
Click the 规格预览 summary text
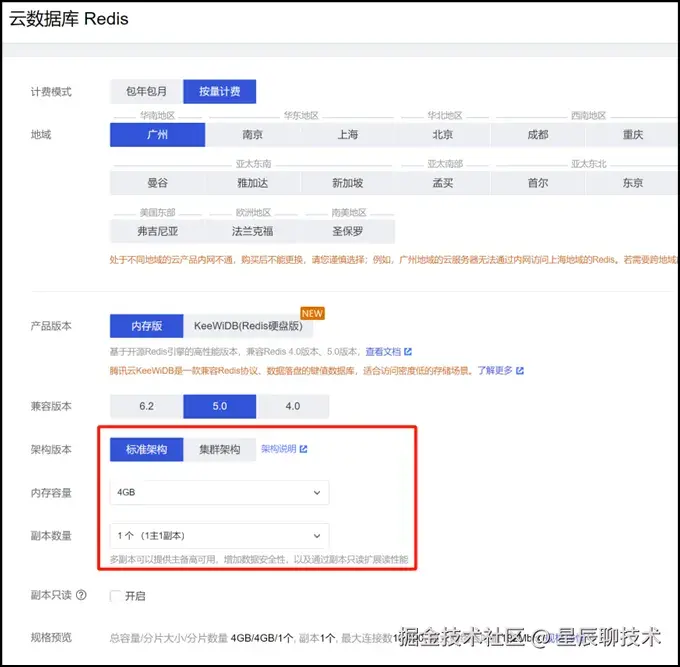(x=347, y=638)
